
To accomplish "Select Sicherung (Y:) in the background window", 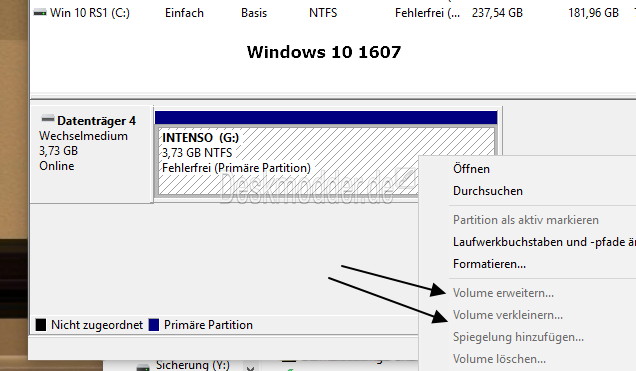I will (192, 365).
